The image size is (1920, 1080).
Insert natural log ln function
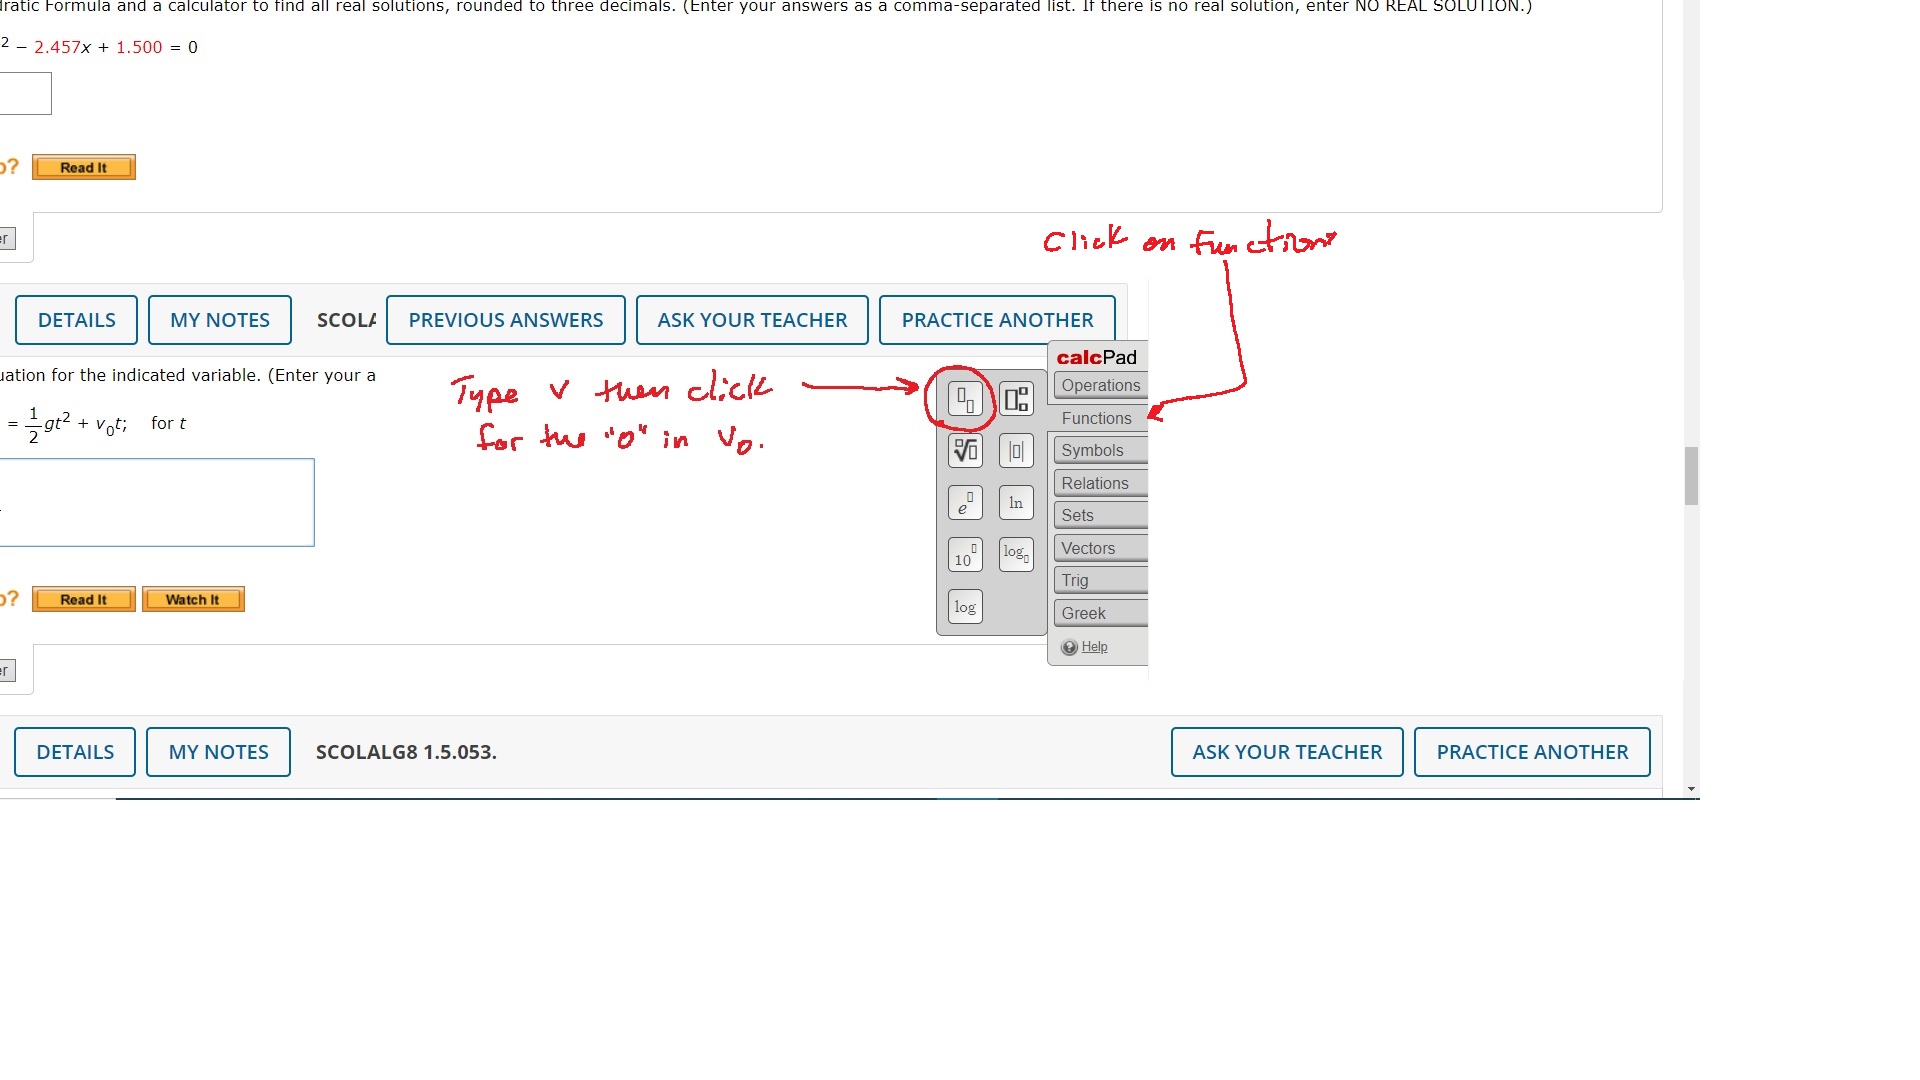pyautogui.click(x=1016, y=503)
